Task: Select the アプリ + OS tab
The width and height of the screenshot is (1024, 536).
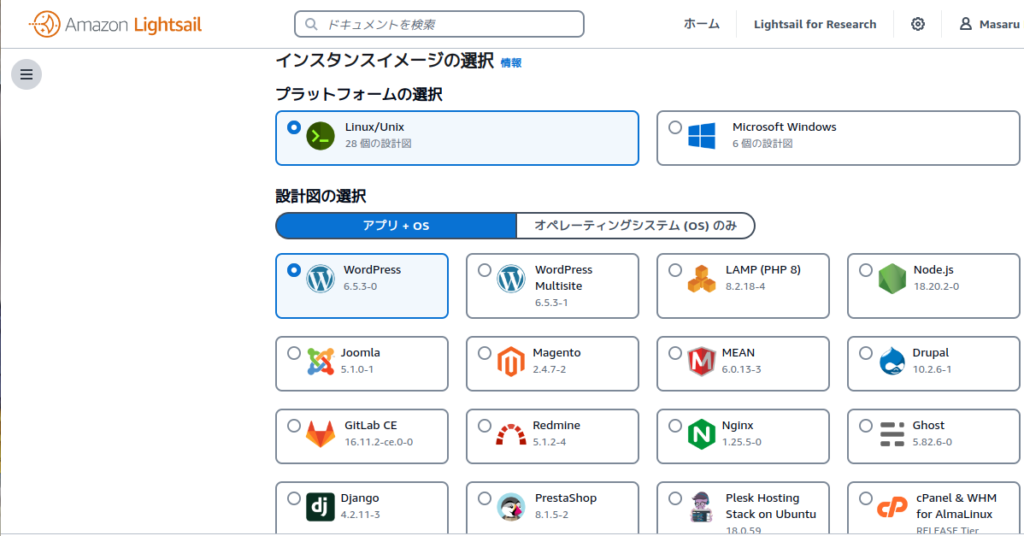Action: pos(396,226)
